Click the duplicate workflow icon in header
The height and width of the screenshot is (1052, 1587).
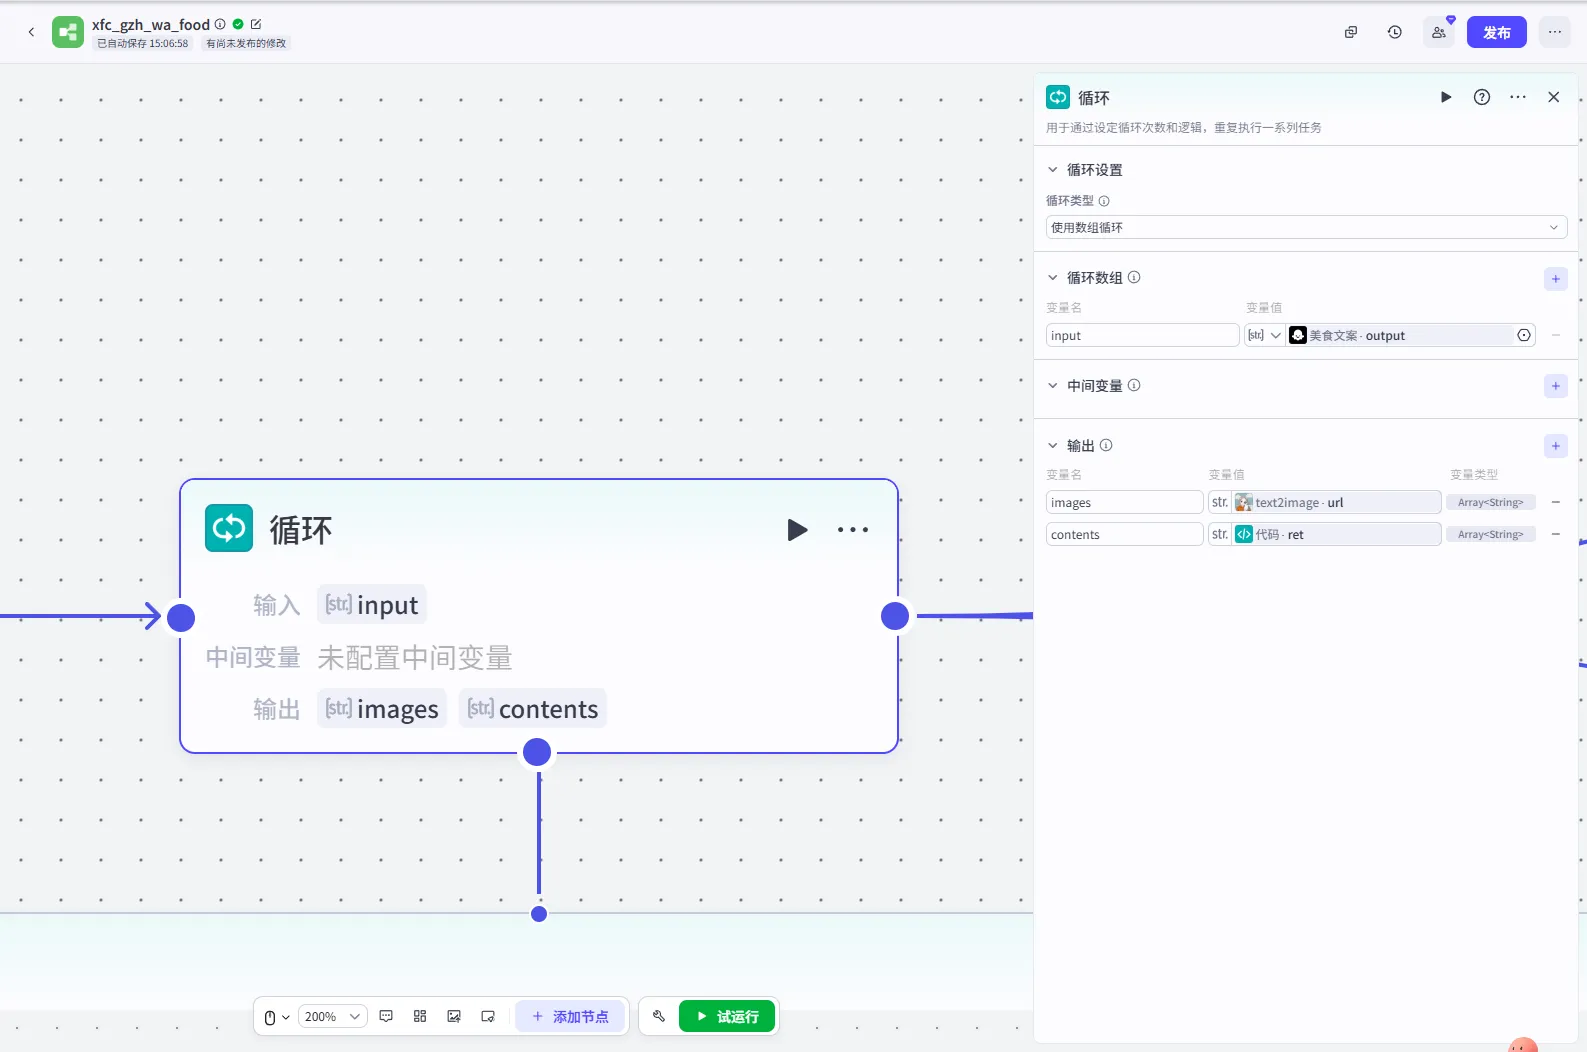click(1351, 32)
